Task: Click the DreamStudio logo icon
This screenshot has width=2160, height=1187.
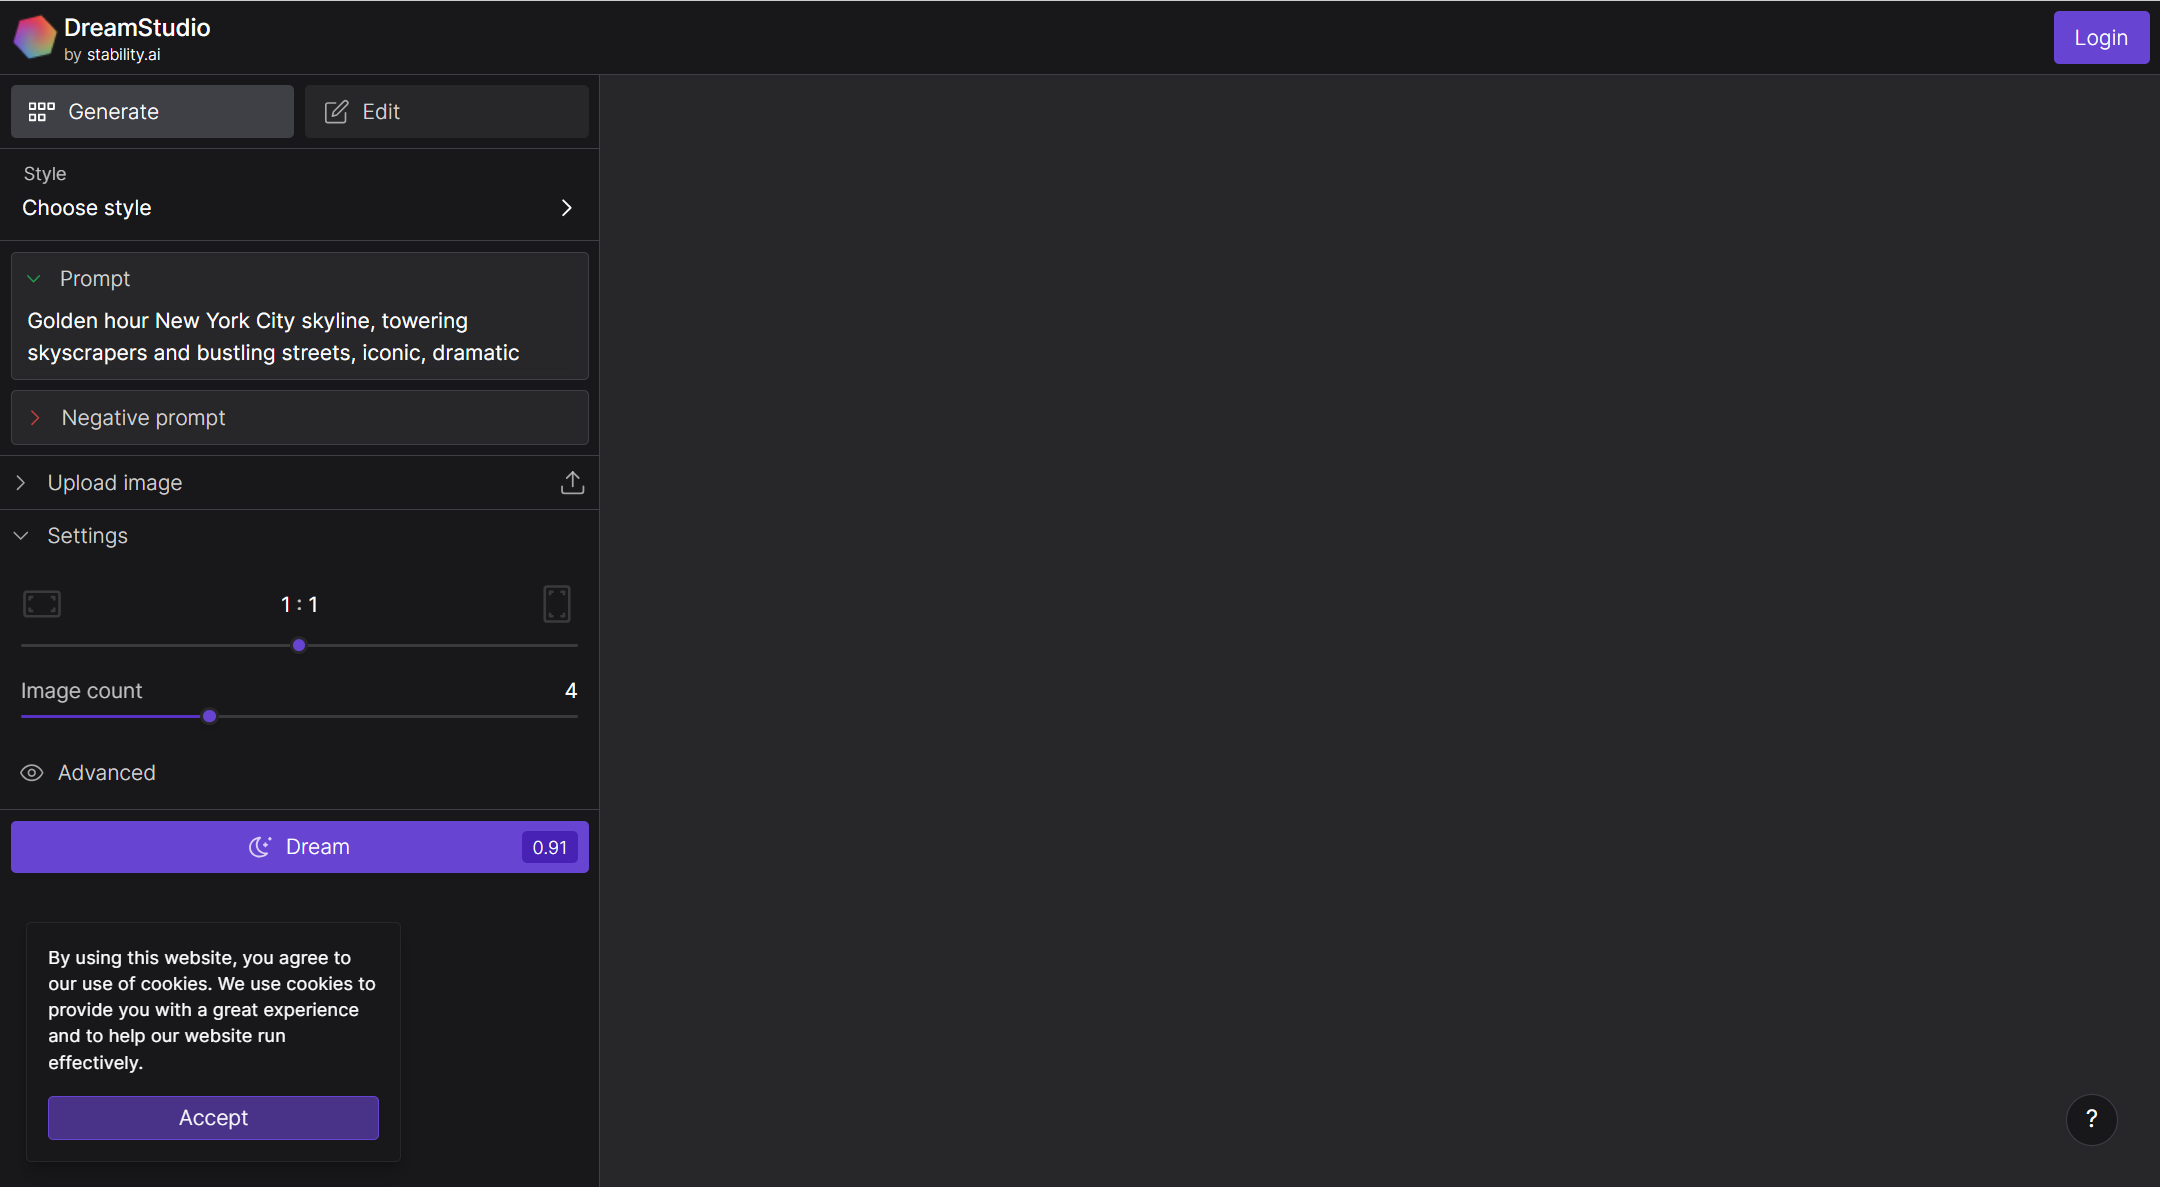Action: point(37,37)
